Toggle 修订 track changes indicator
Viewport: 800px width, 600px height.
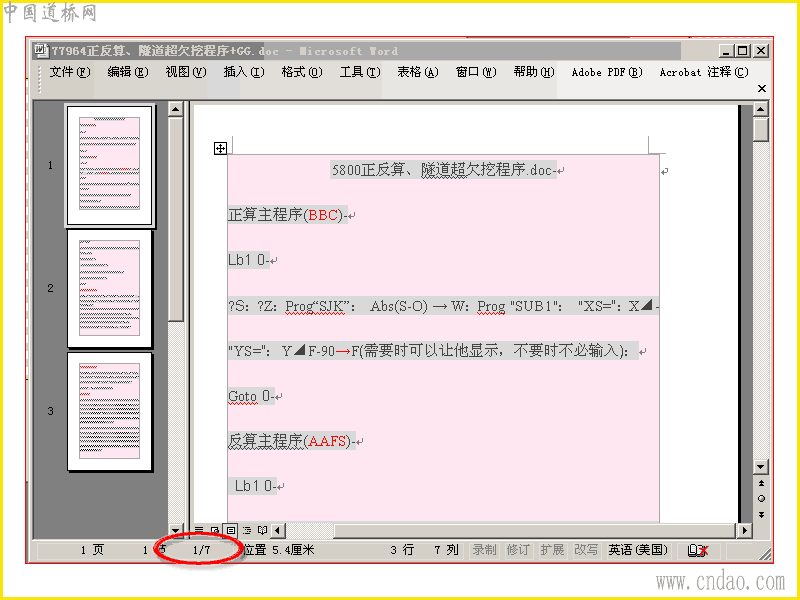pos(518,550)
